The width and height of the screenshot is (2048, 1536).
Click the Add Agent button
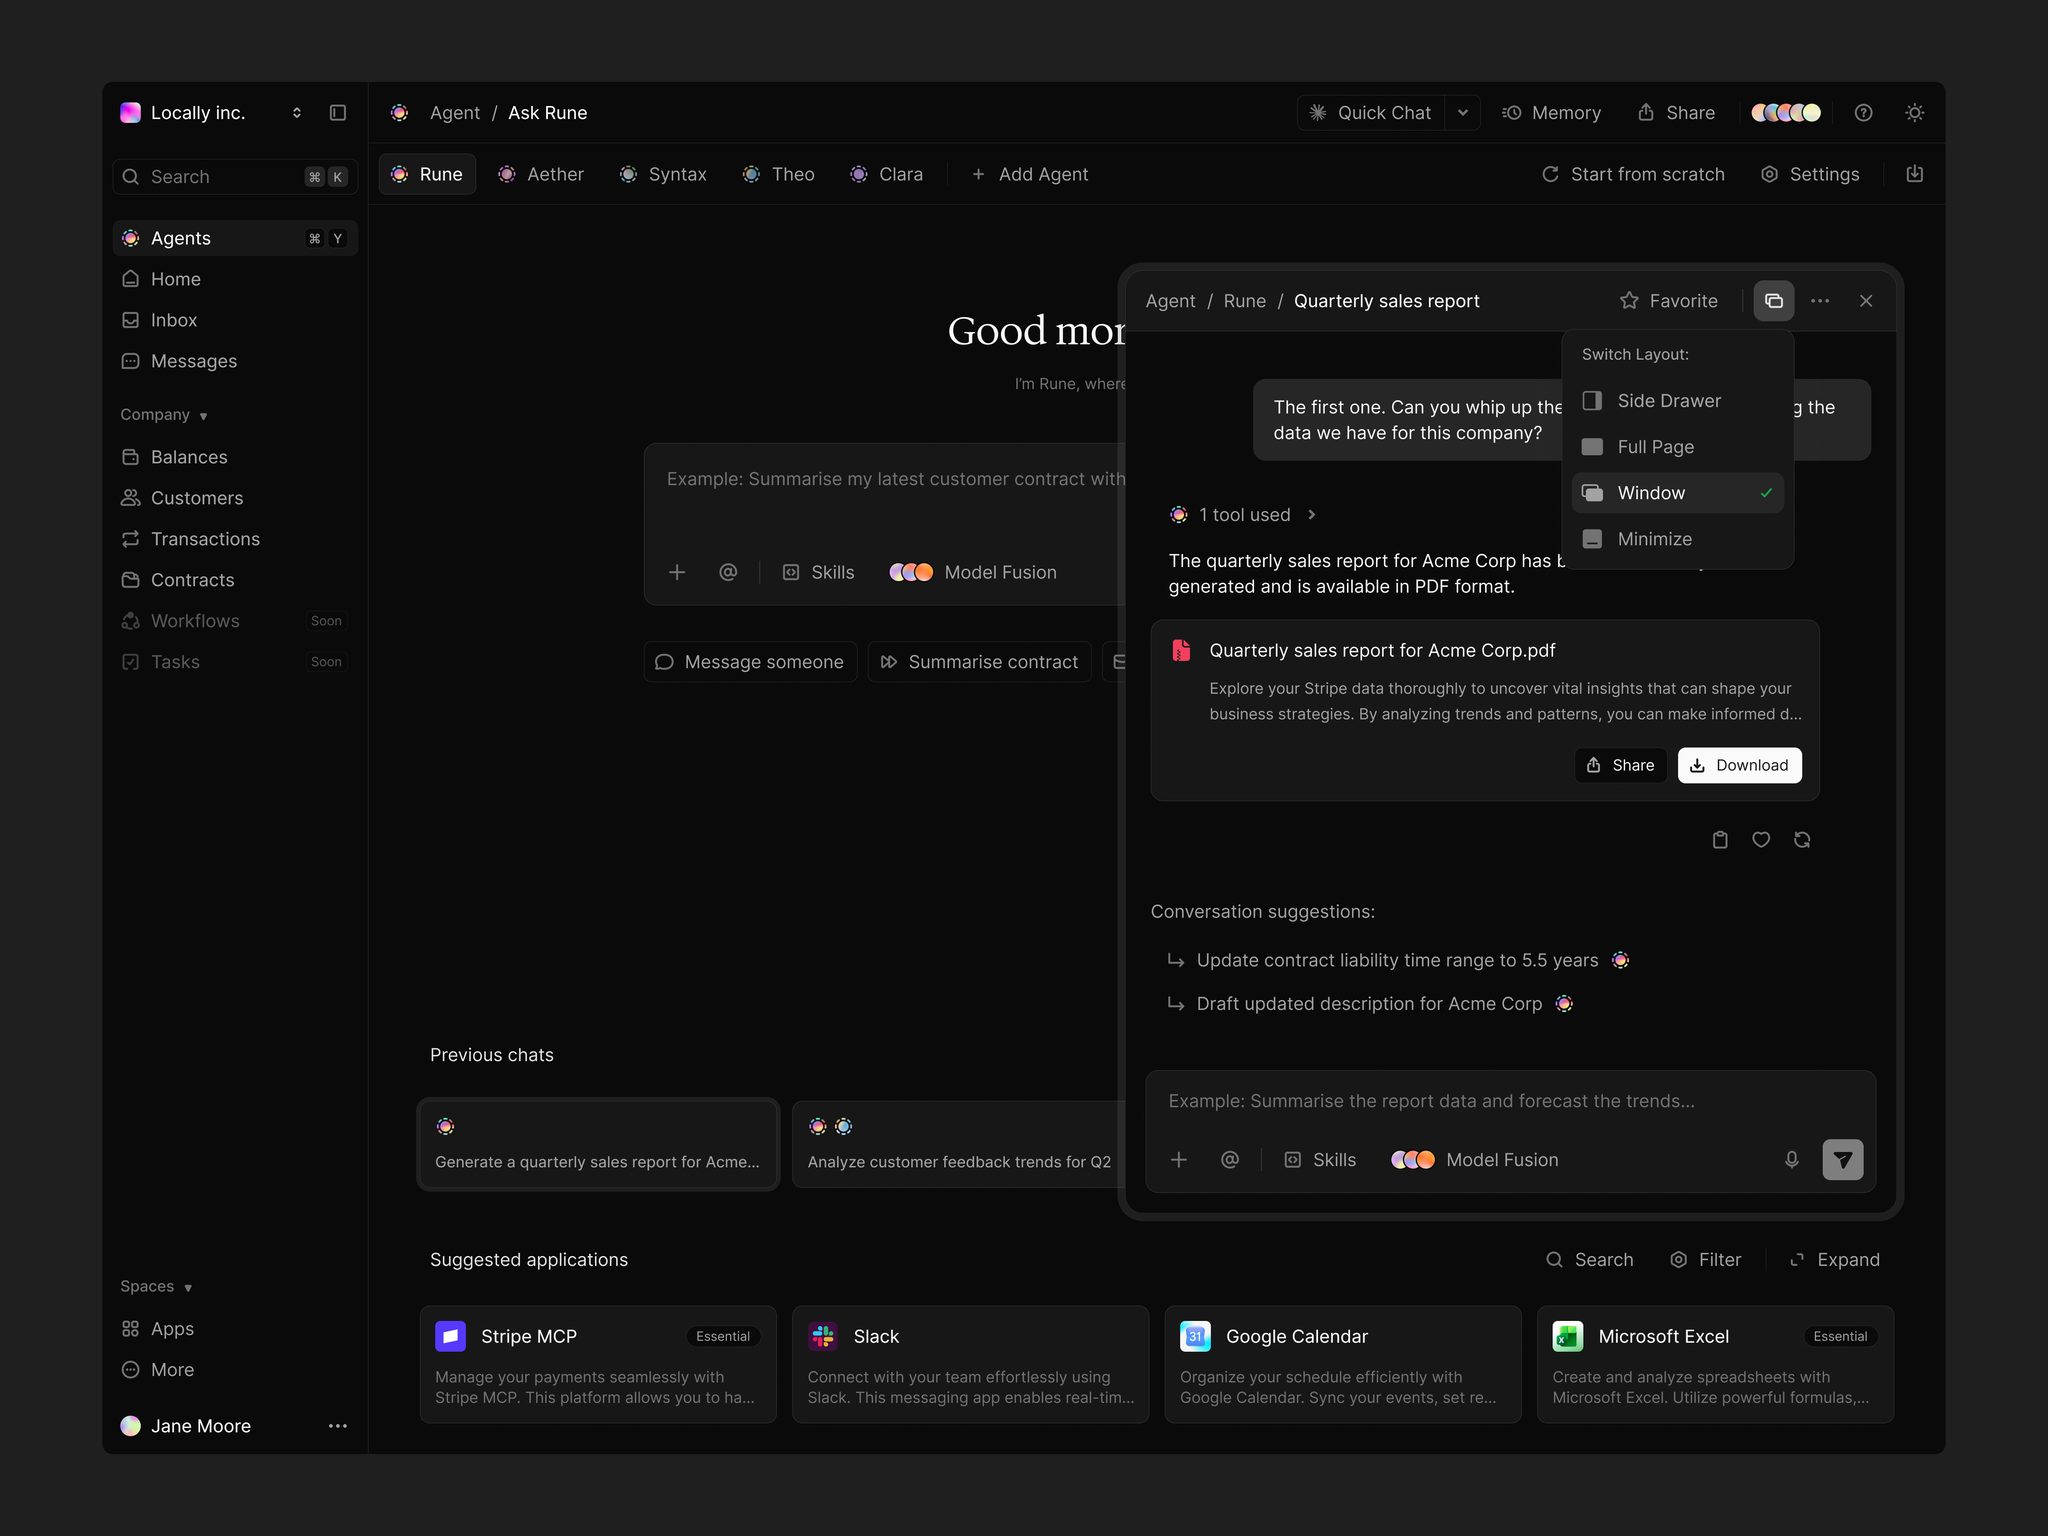(x=1030, y=174)
